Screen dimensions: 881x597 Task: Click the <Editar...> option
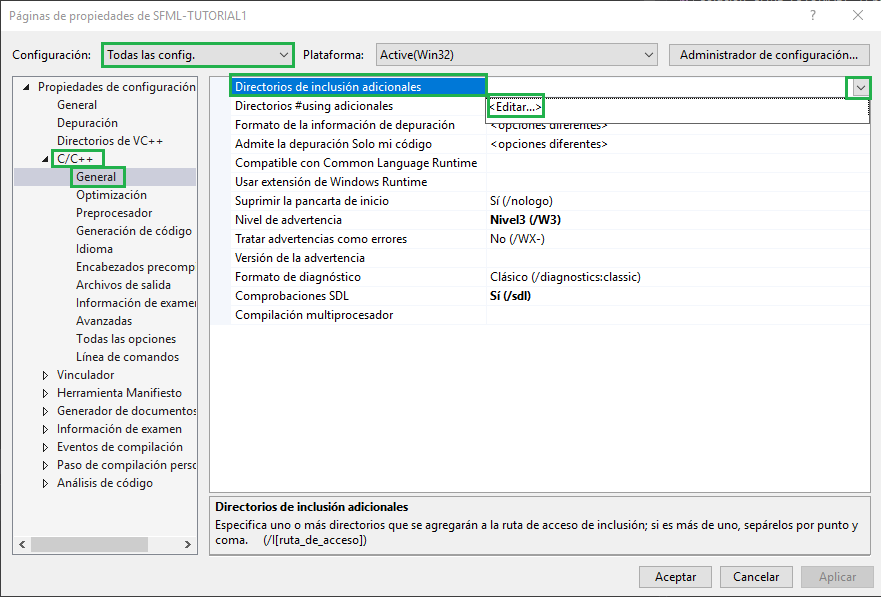tap(515, 105)
